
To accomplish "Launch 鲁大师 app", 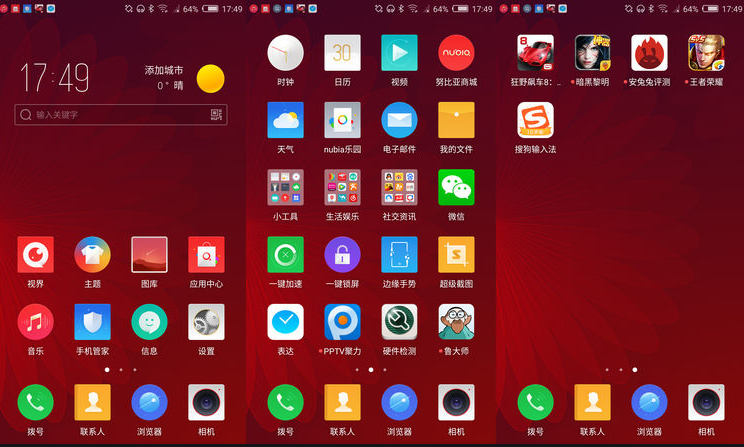I will coord(456,322).
